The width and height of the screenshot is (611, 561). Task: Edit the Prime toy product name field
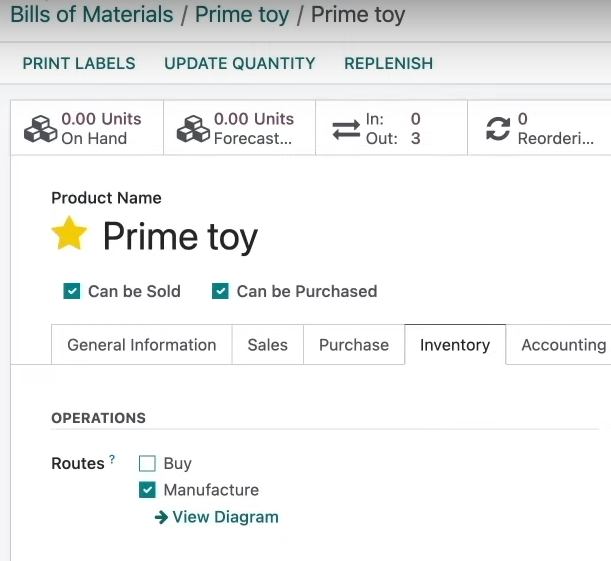[x=180, y=236]
